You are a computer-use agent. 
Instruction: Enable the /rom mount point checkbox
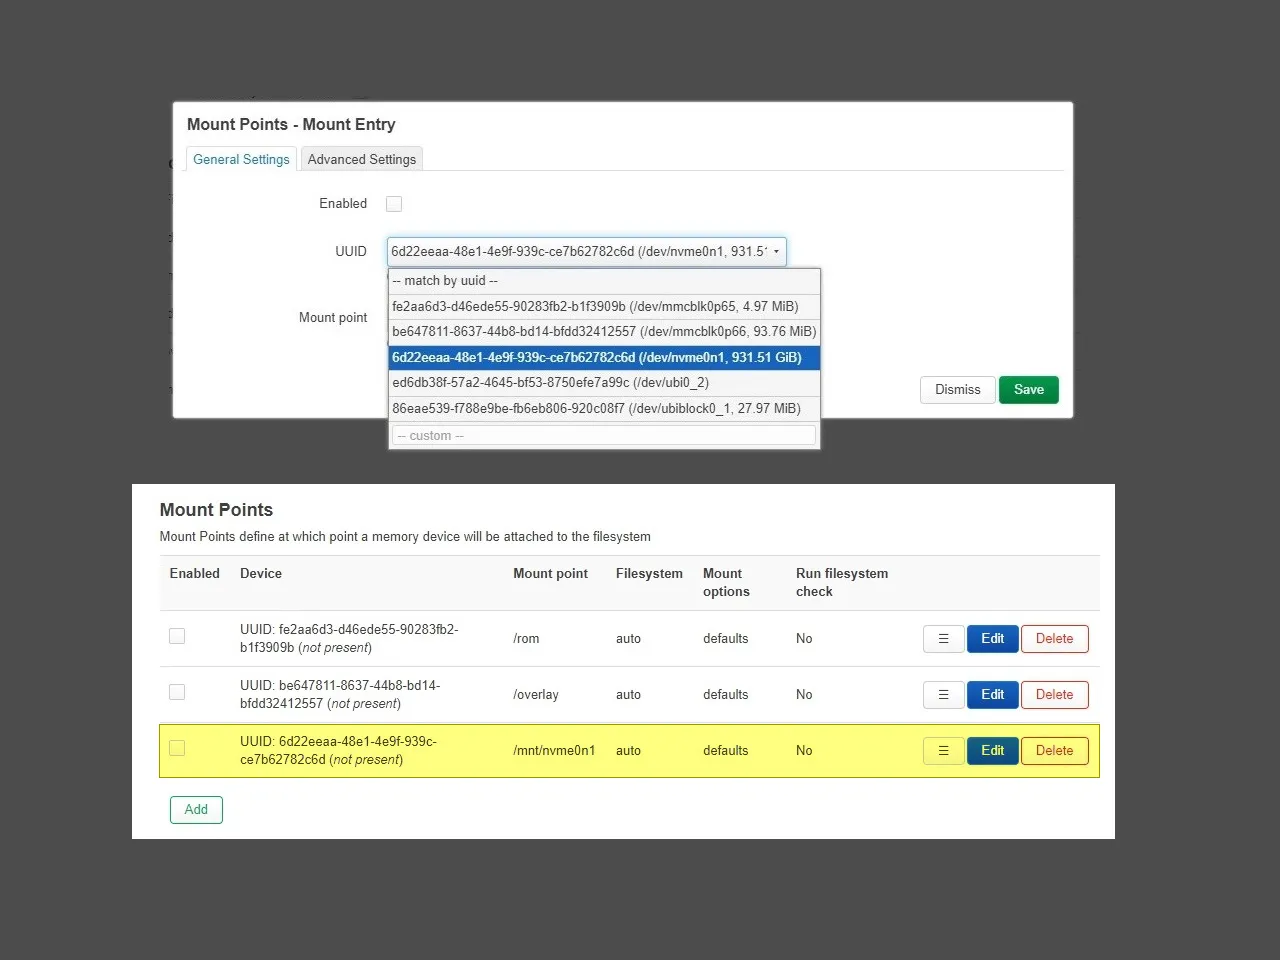(177, 636)
